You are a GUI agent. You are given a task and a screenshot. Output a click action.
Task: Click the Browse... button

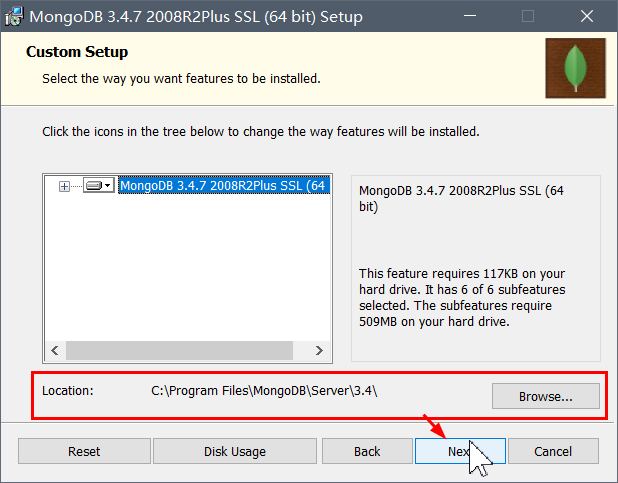click(545, 396)
